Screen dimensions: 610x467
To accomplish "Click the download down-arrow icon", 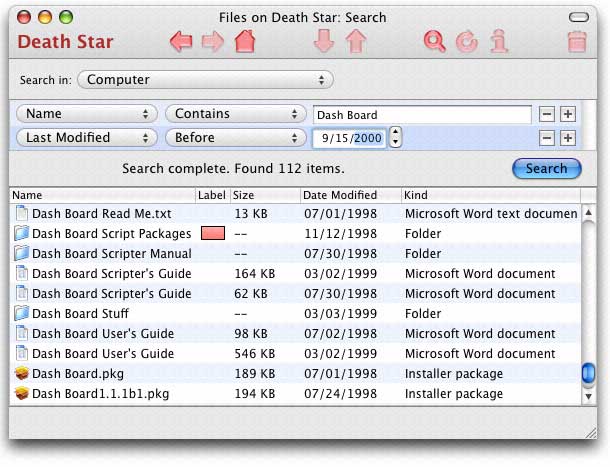I will (x=324, y=41).
